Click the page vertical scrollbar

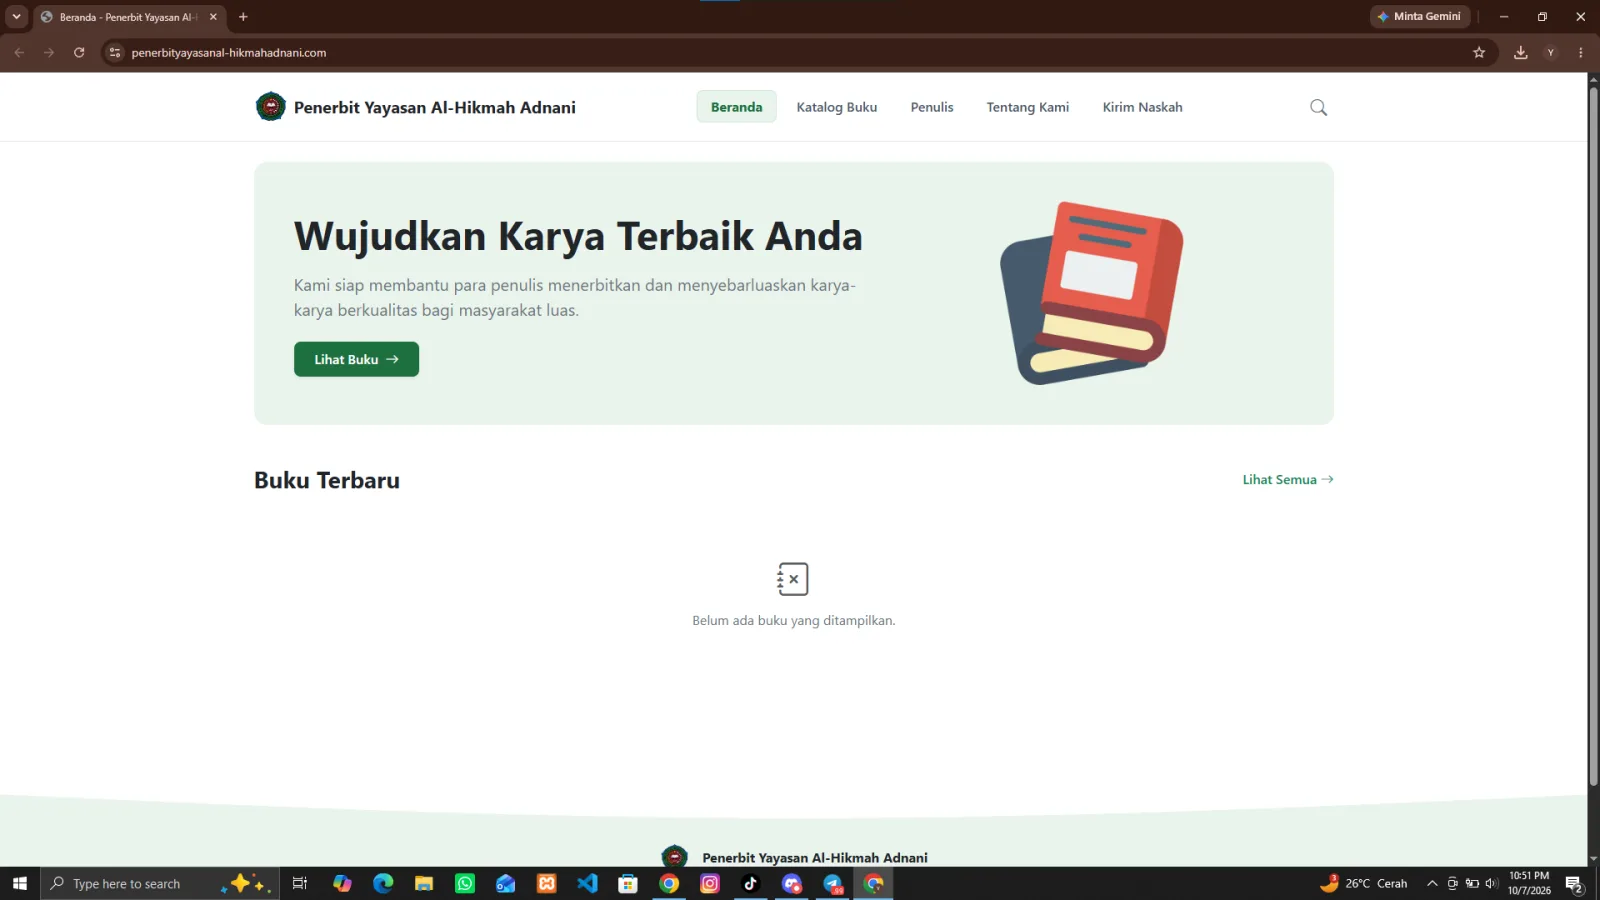click(1593, 436)
